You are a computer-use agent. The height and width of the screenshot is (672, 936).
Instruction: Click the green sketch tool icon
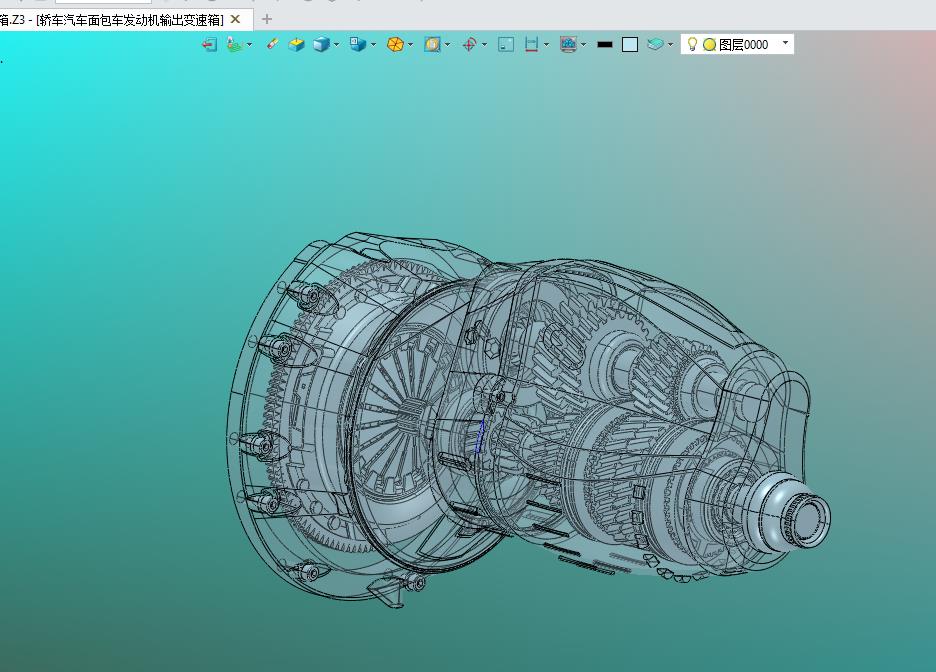(233, 44)
